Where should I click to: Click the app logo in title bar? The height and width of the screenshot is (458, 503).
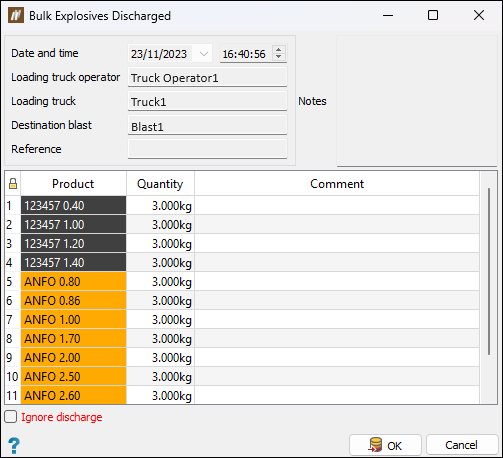click(x=16, y=15)
